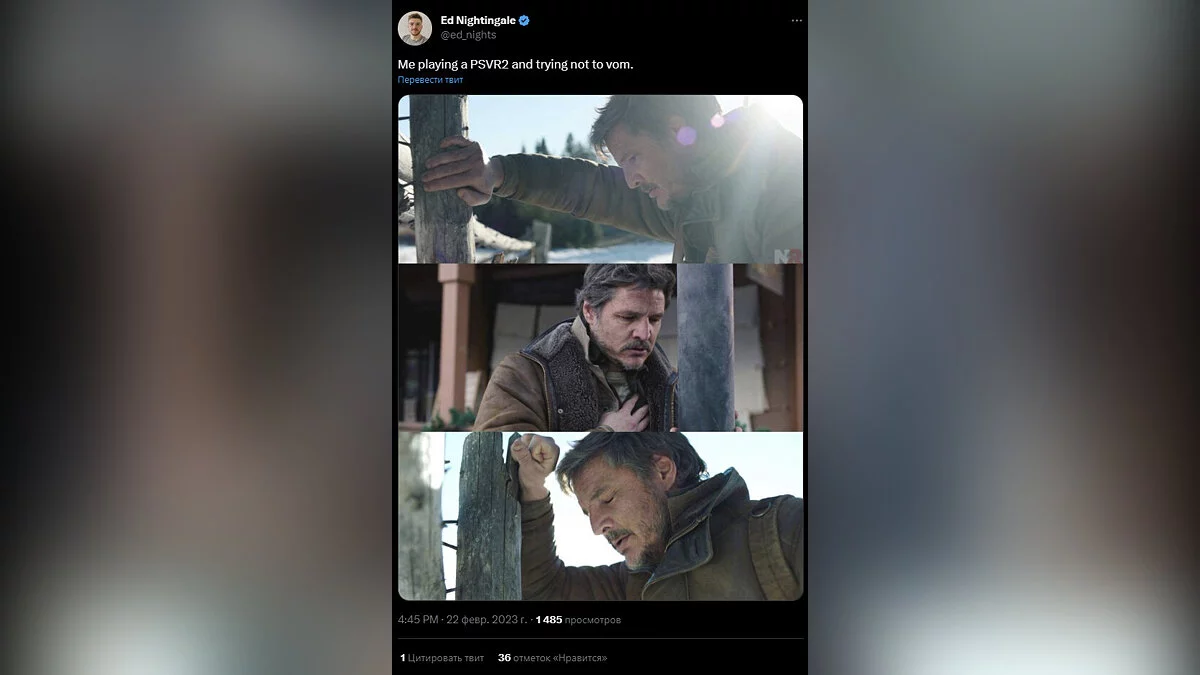The width and height of the screenshot is (1200, 675).
Task: Open the three-dot more options menu
Action: coord(796,21)
